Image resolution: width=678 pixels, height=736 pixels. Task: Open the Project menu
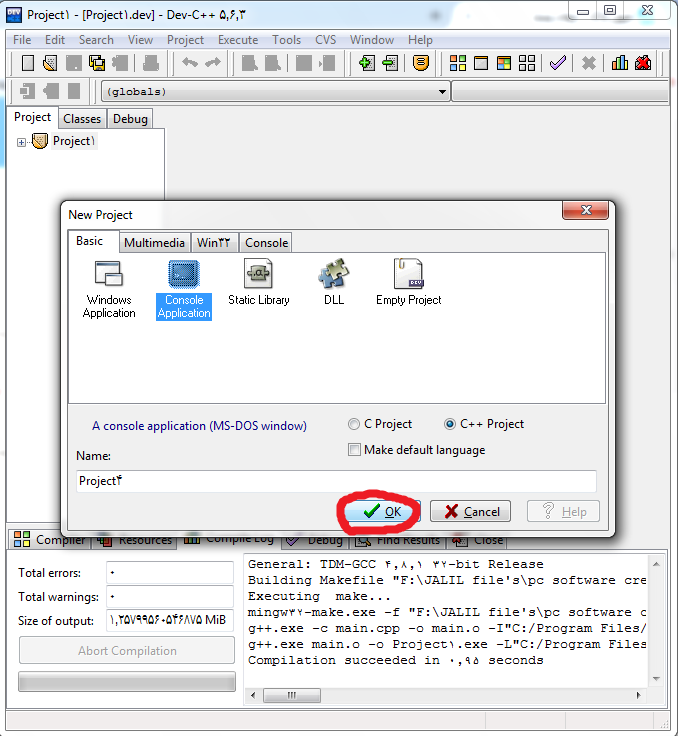click(185, 40)
